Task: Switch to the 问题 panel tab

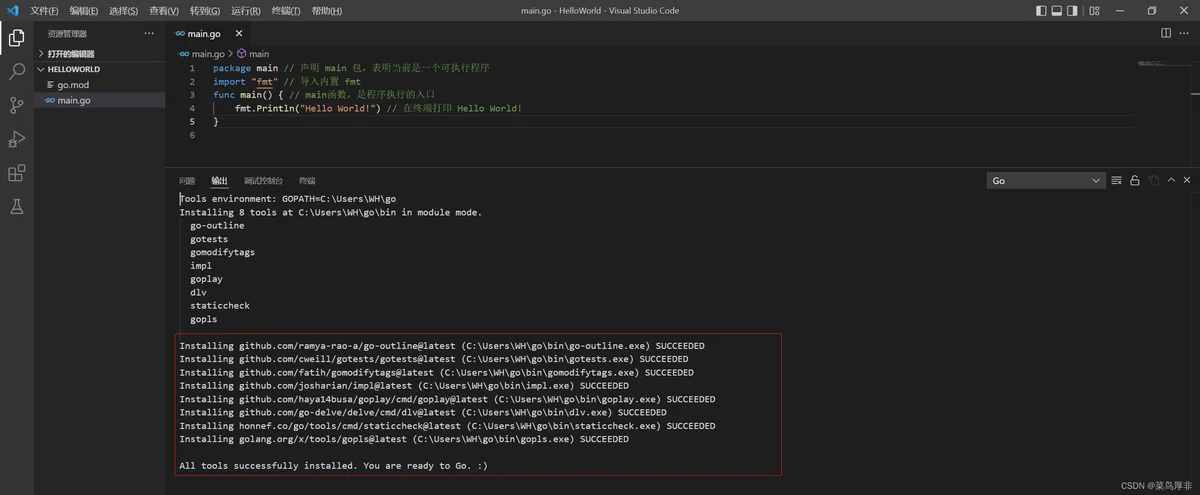Action: coord(187,181)
